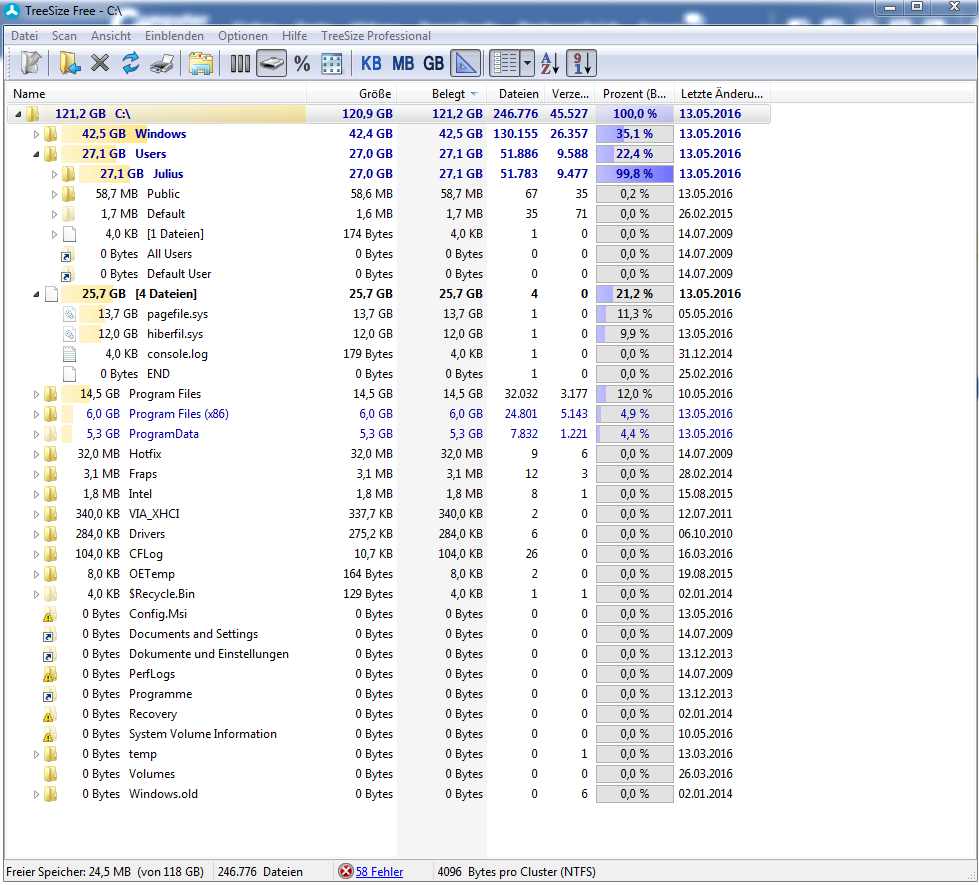
Task: Expand the Windows folder node
Action: coord(36,134)
